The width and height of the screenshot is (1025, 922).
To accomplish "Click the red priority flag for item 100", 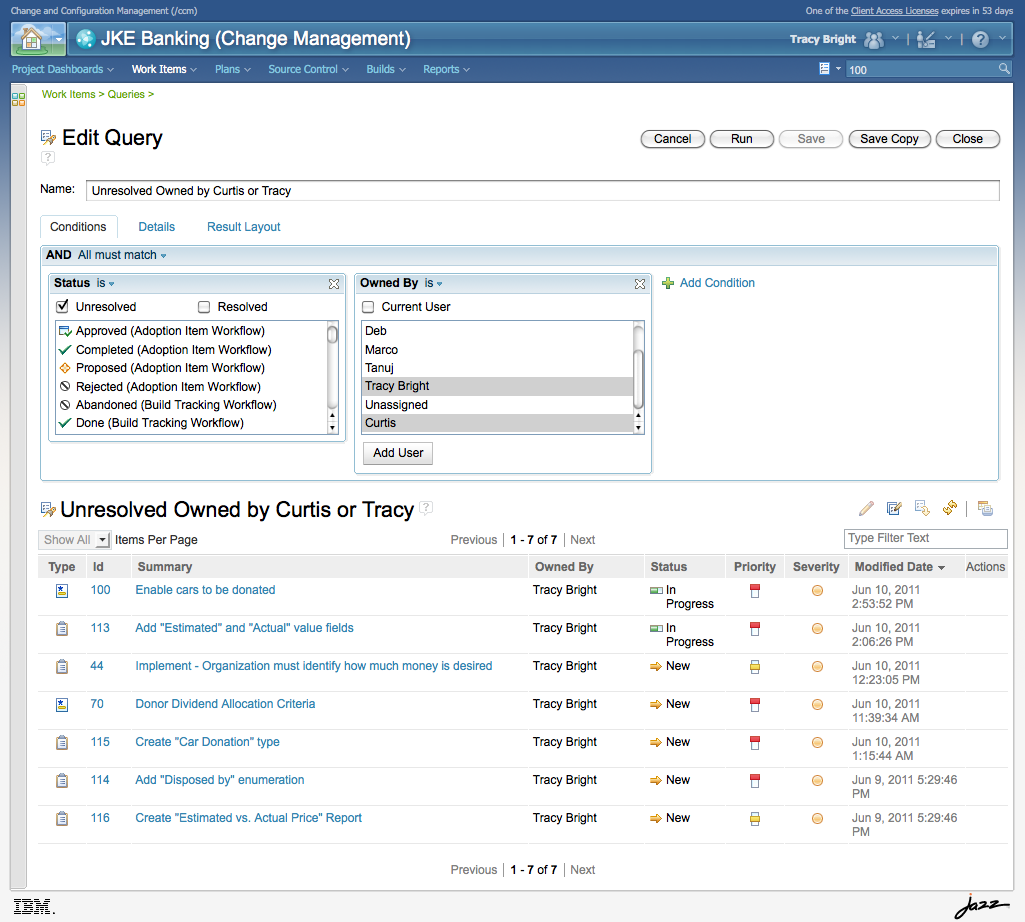I will tap(755, 591).
